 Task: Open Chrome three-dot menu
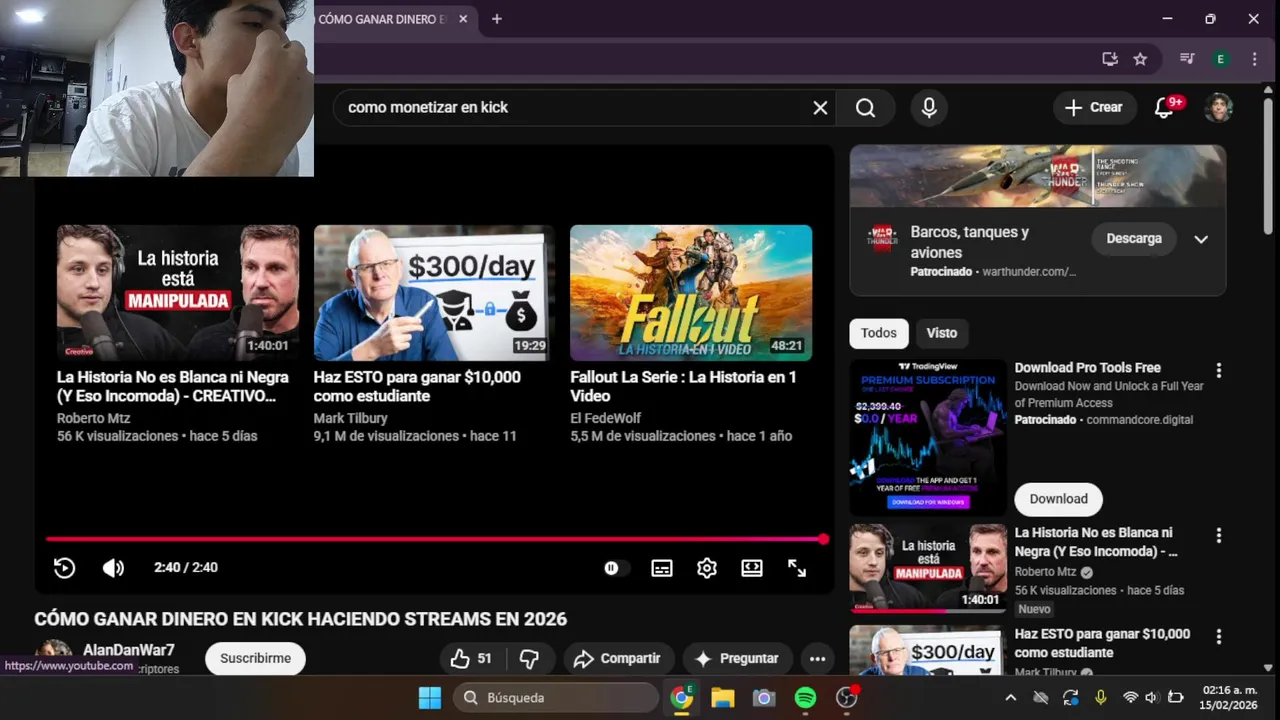tap(1254, 59)
